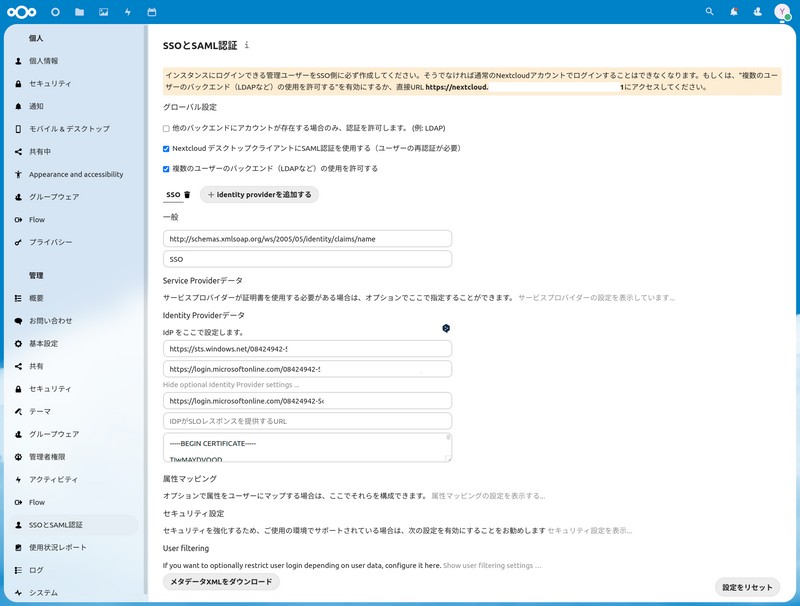This screenshot has height=606, width=800.
Task: Go to 使用状況レポート in admin sidebar
Action: [x=58, y=548]
